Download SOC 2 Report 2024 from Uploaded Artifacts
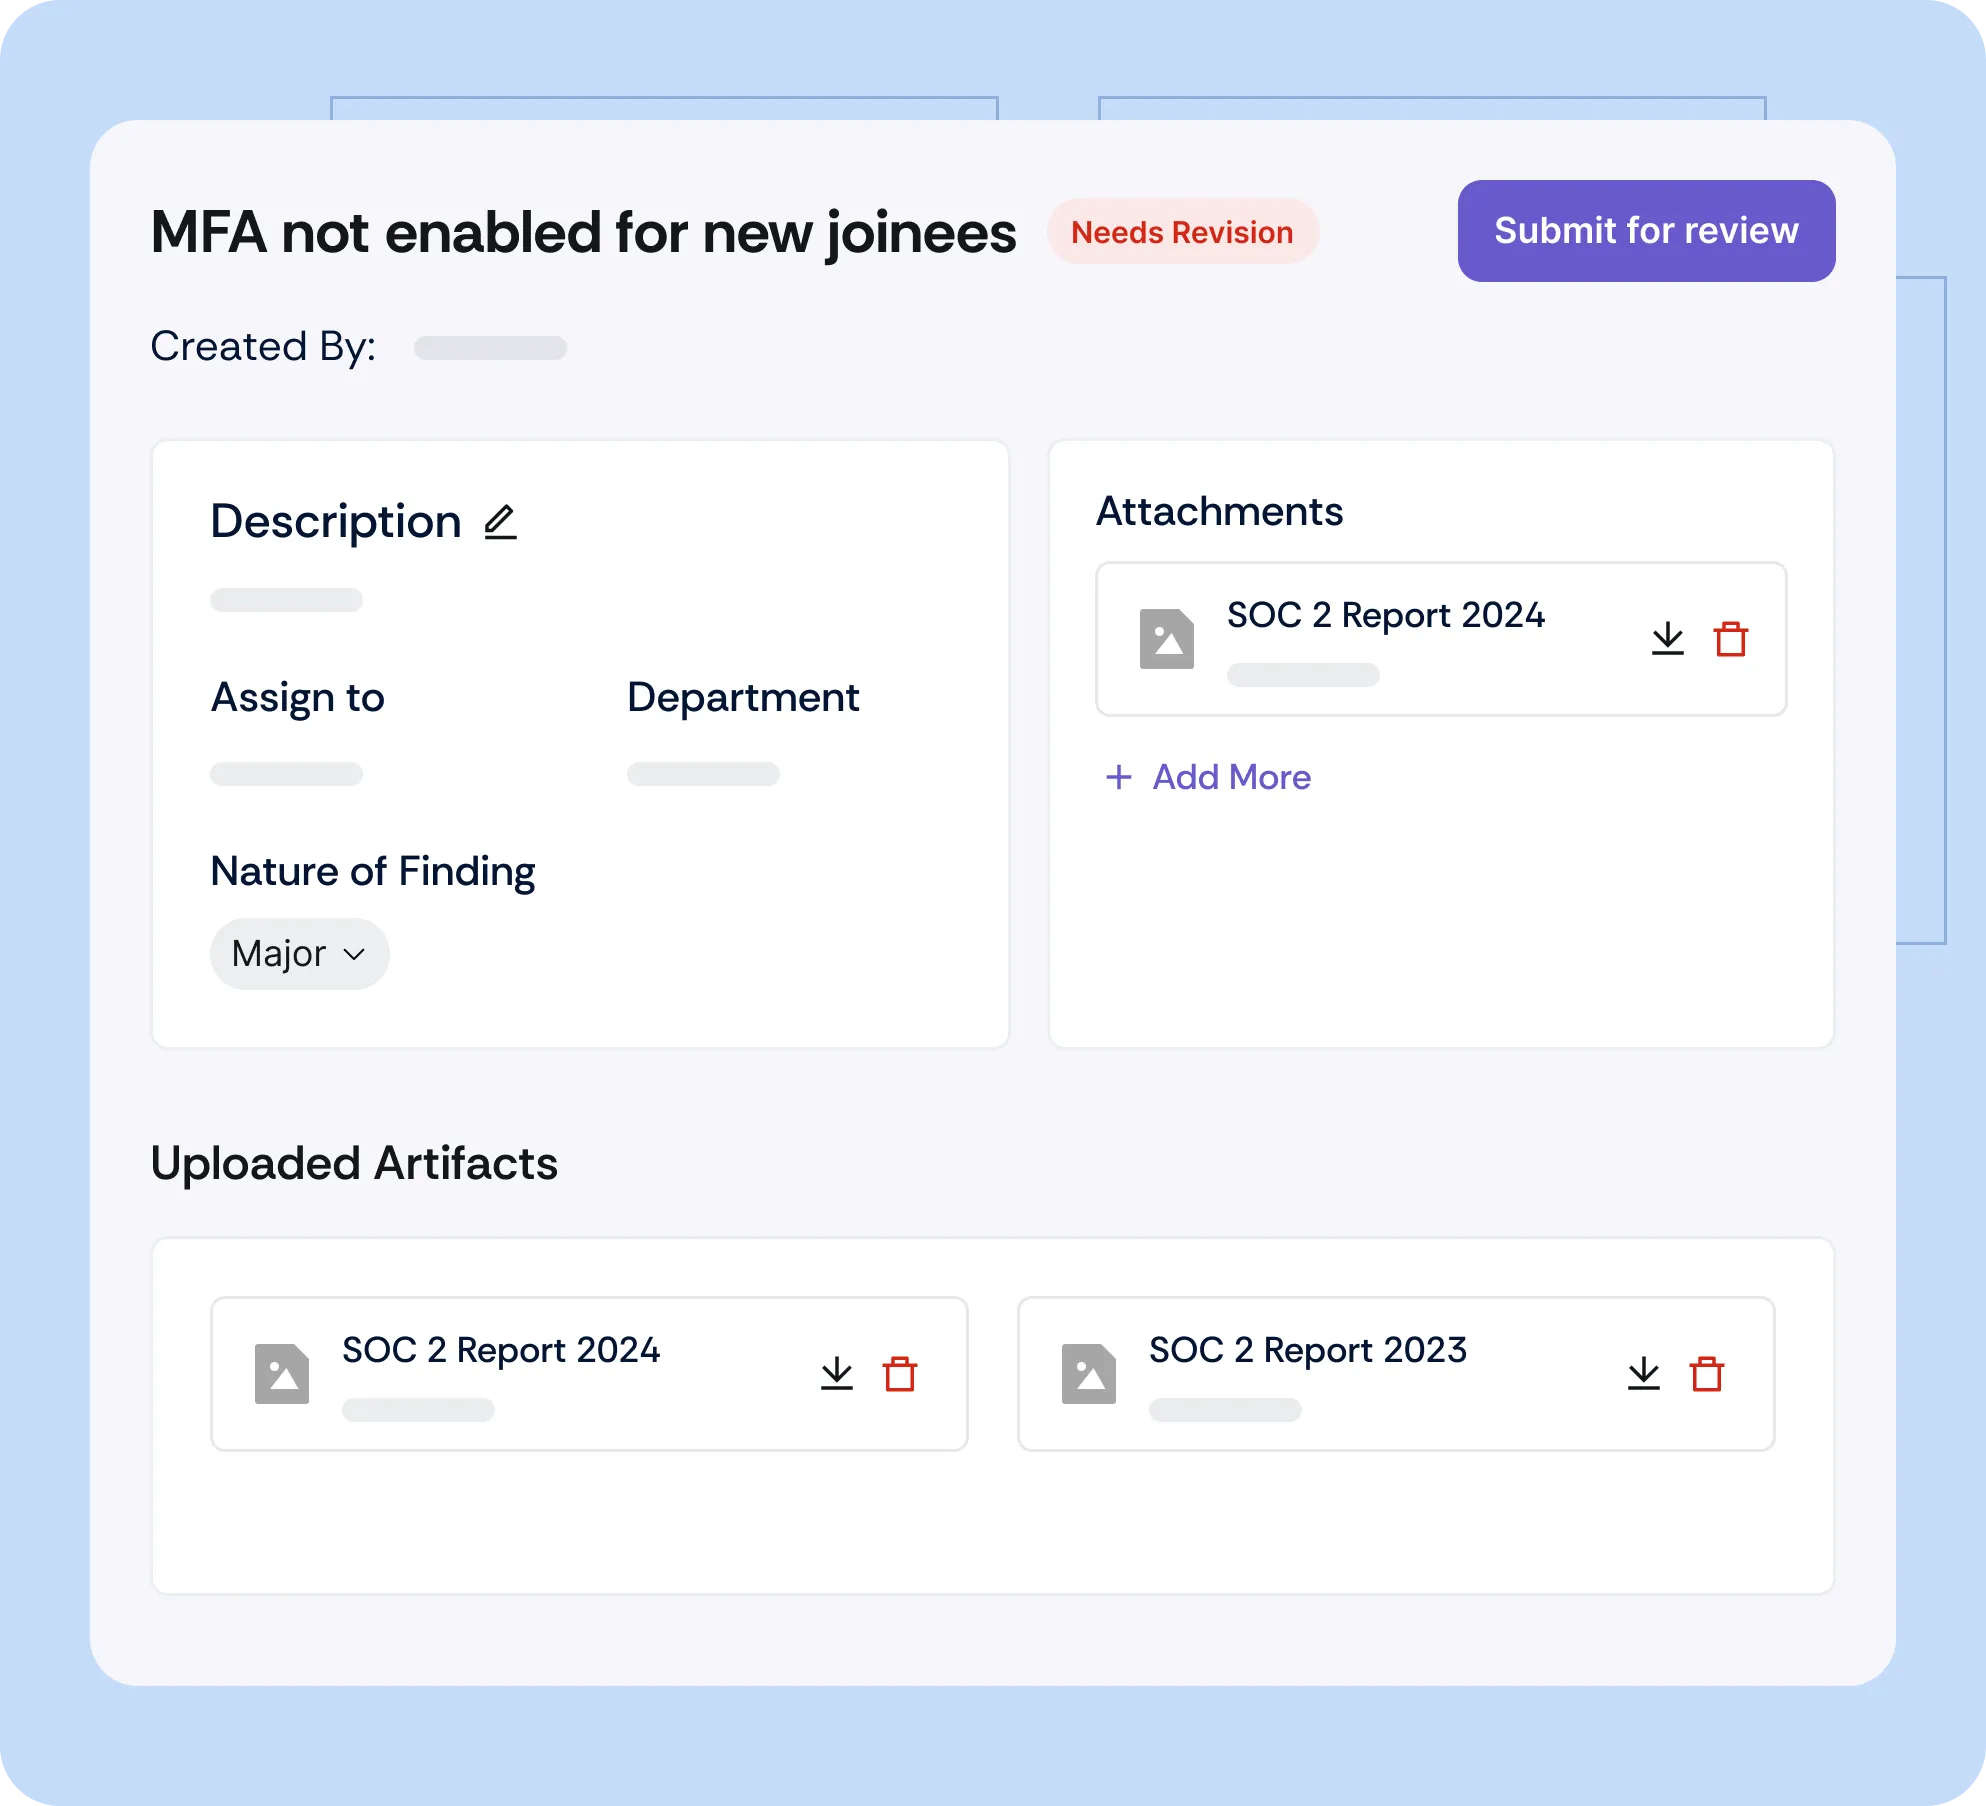 tap(836, 1374)
